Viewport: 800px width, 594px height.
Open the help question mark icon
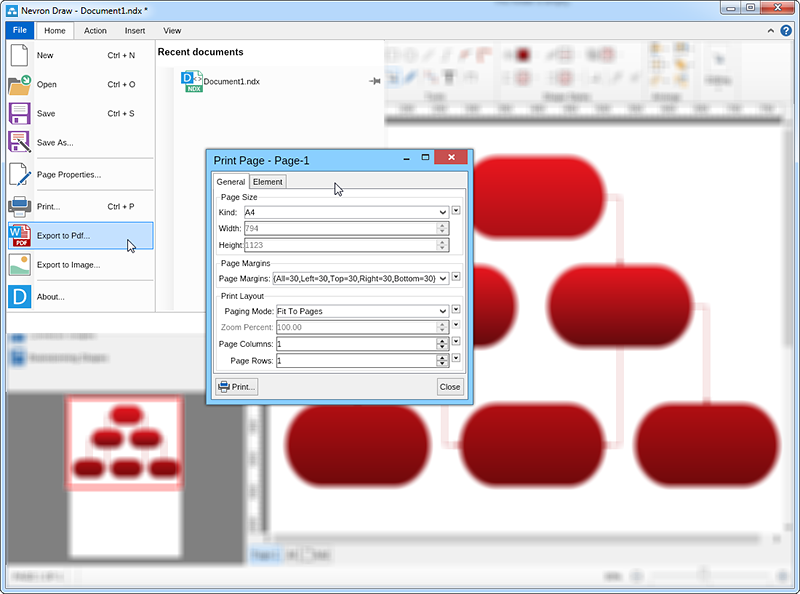point(786,31)
